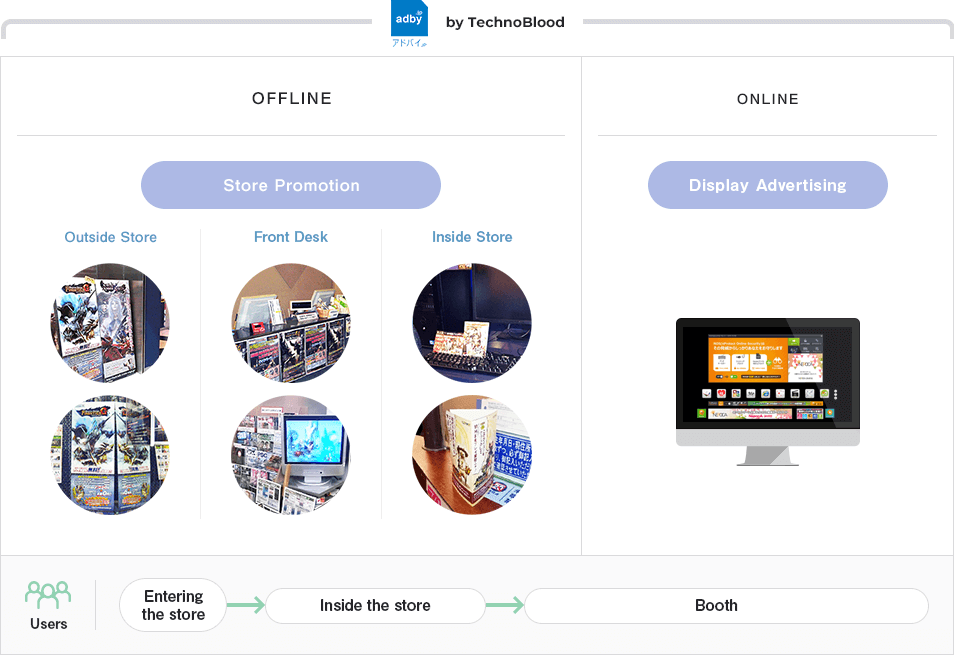The width and height of the screenshot is (954, 655).
Task: Select the Front Desk label
Action: coord(291,237)
